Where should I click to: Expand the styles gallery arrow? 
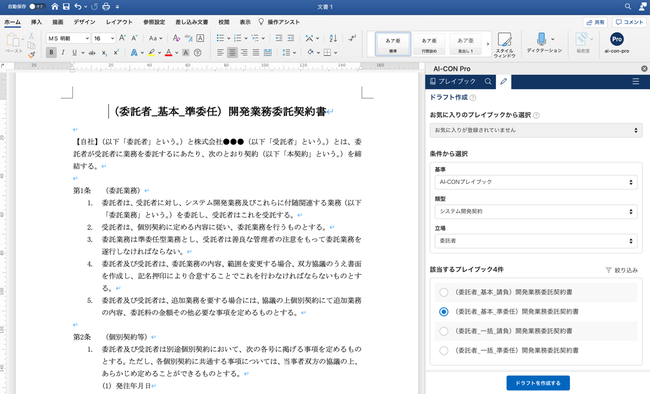pos(488,44)
